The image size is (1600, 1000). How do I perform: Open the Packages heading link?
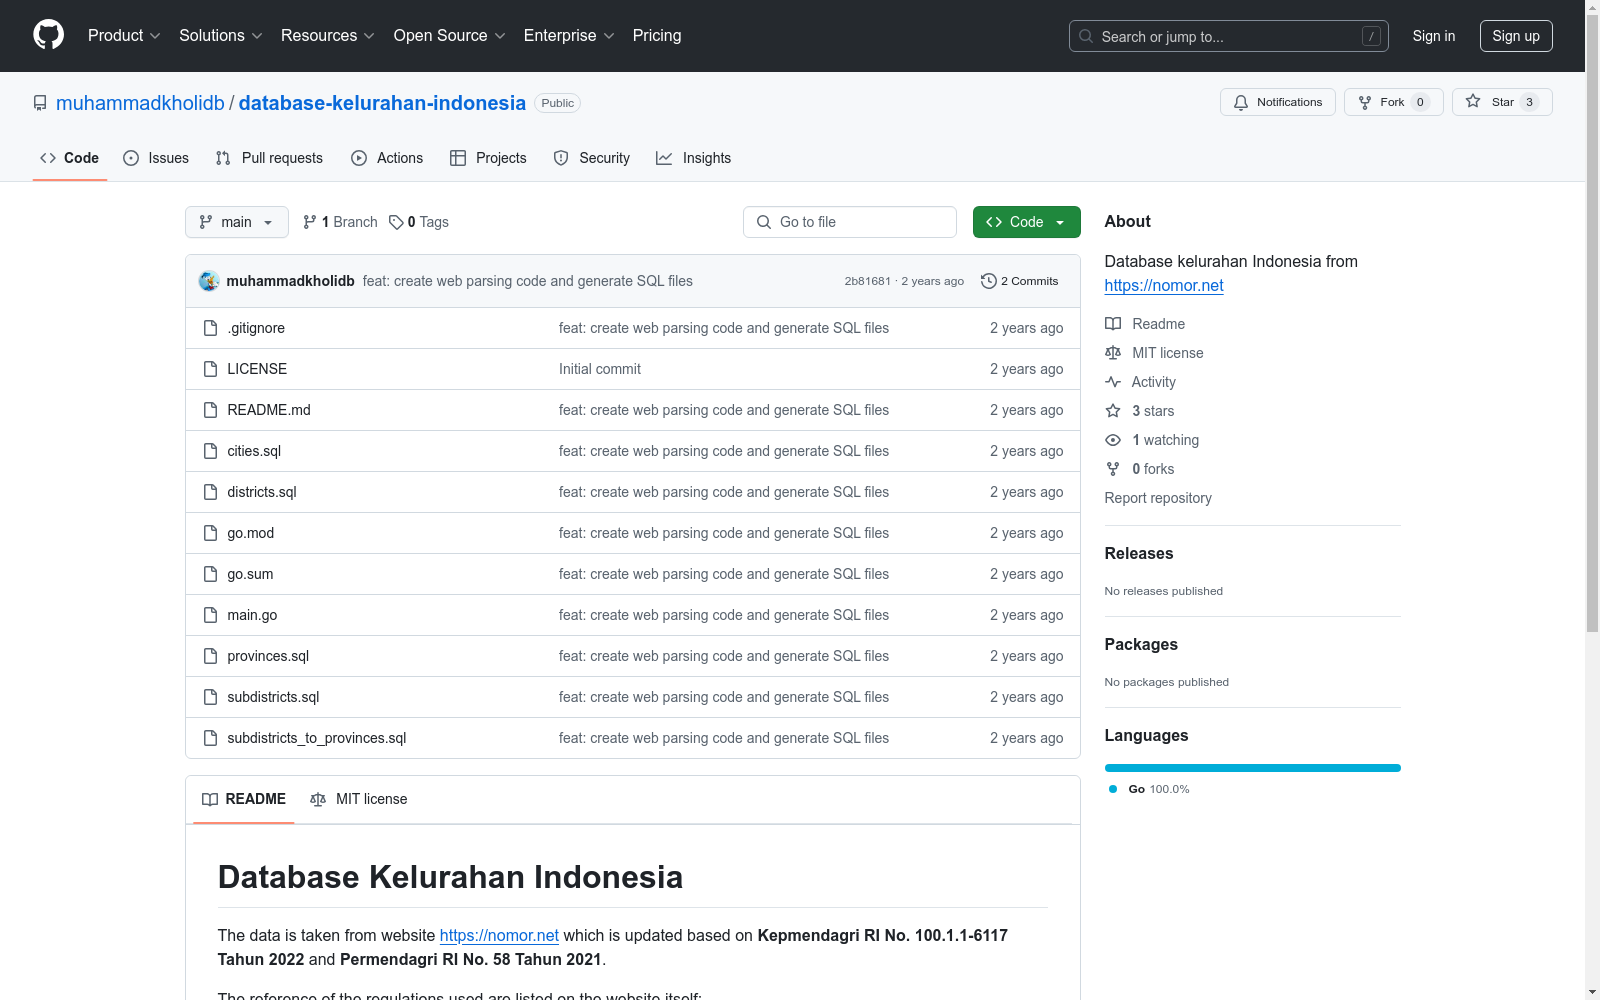pyautogui.click(x=1141, y=644)
